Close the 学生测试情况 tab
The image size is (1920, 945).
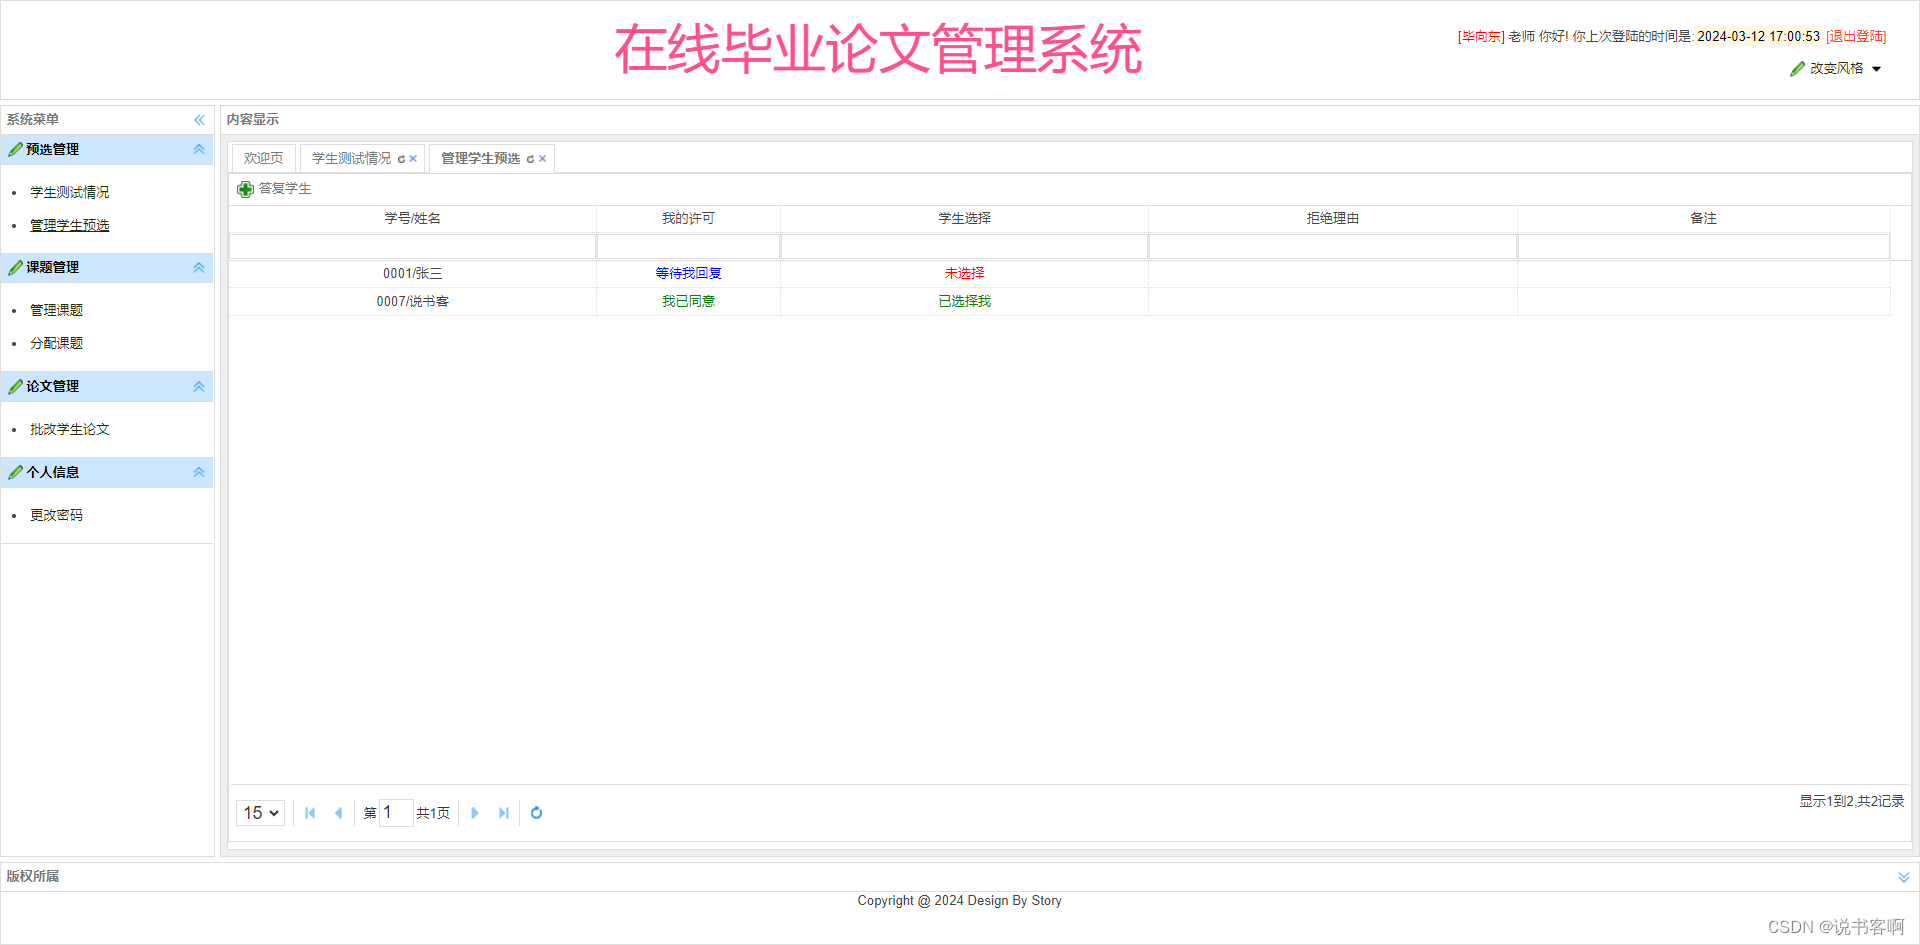413,159
